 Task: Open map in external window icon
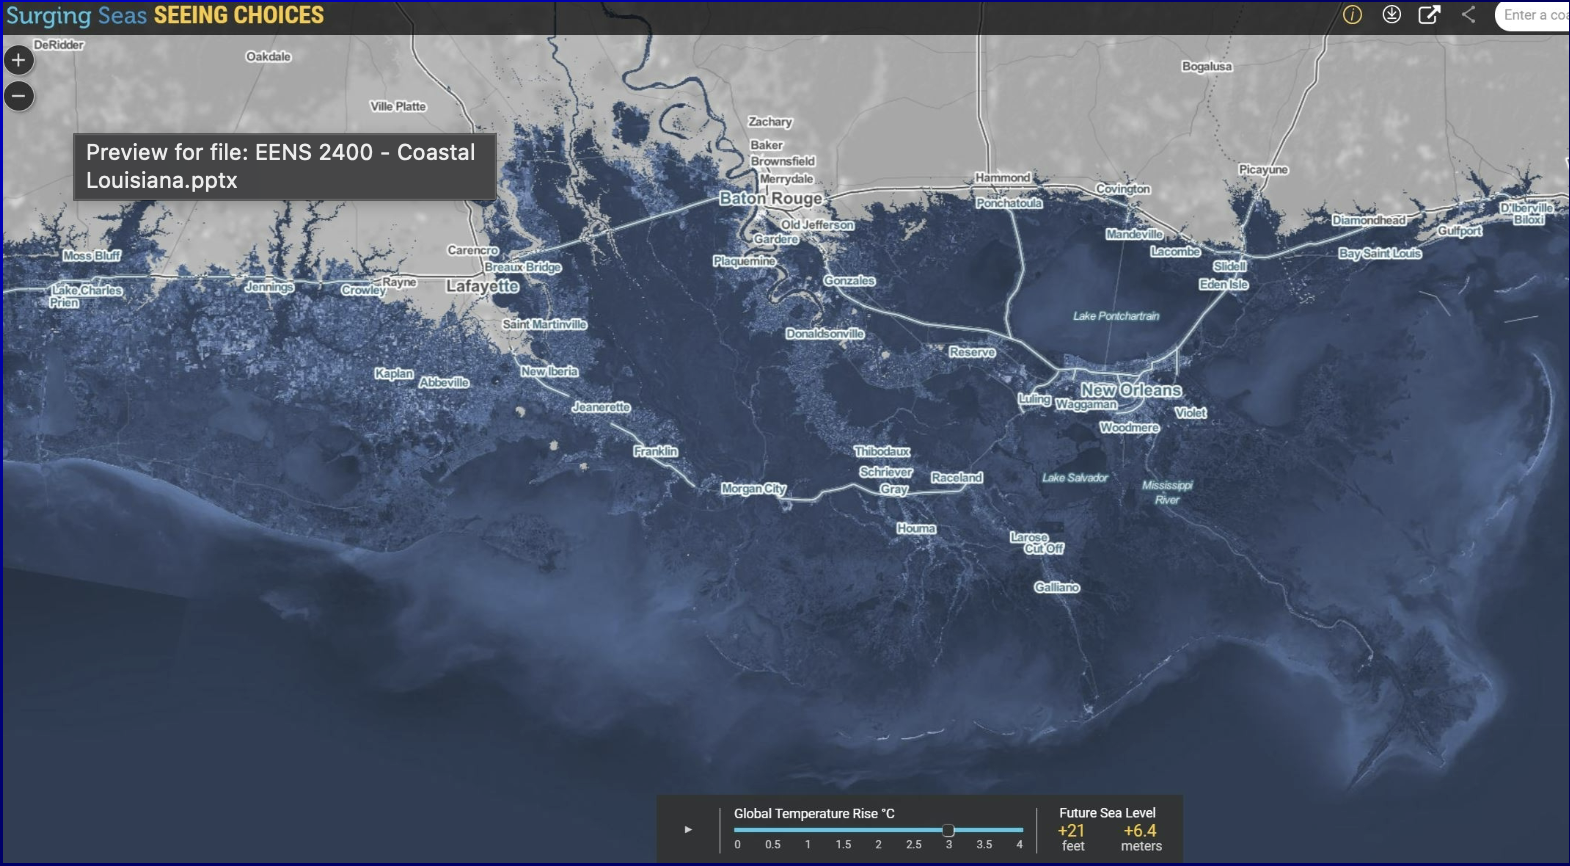click(1429, 15)
